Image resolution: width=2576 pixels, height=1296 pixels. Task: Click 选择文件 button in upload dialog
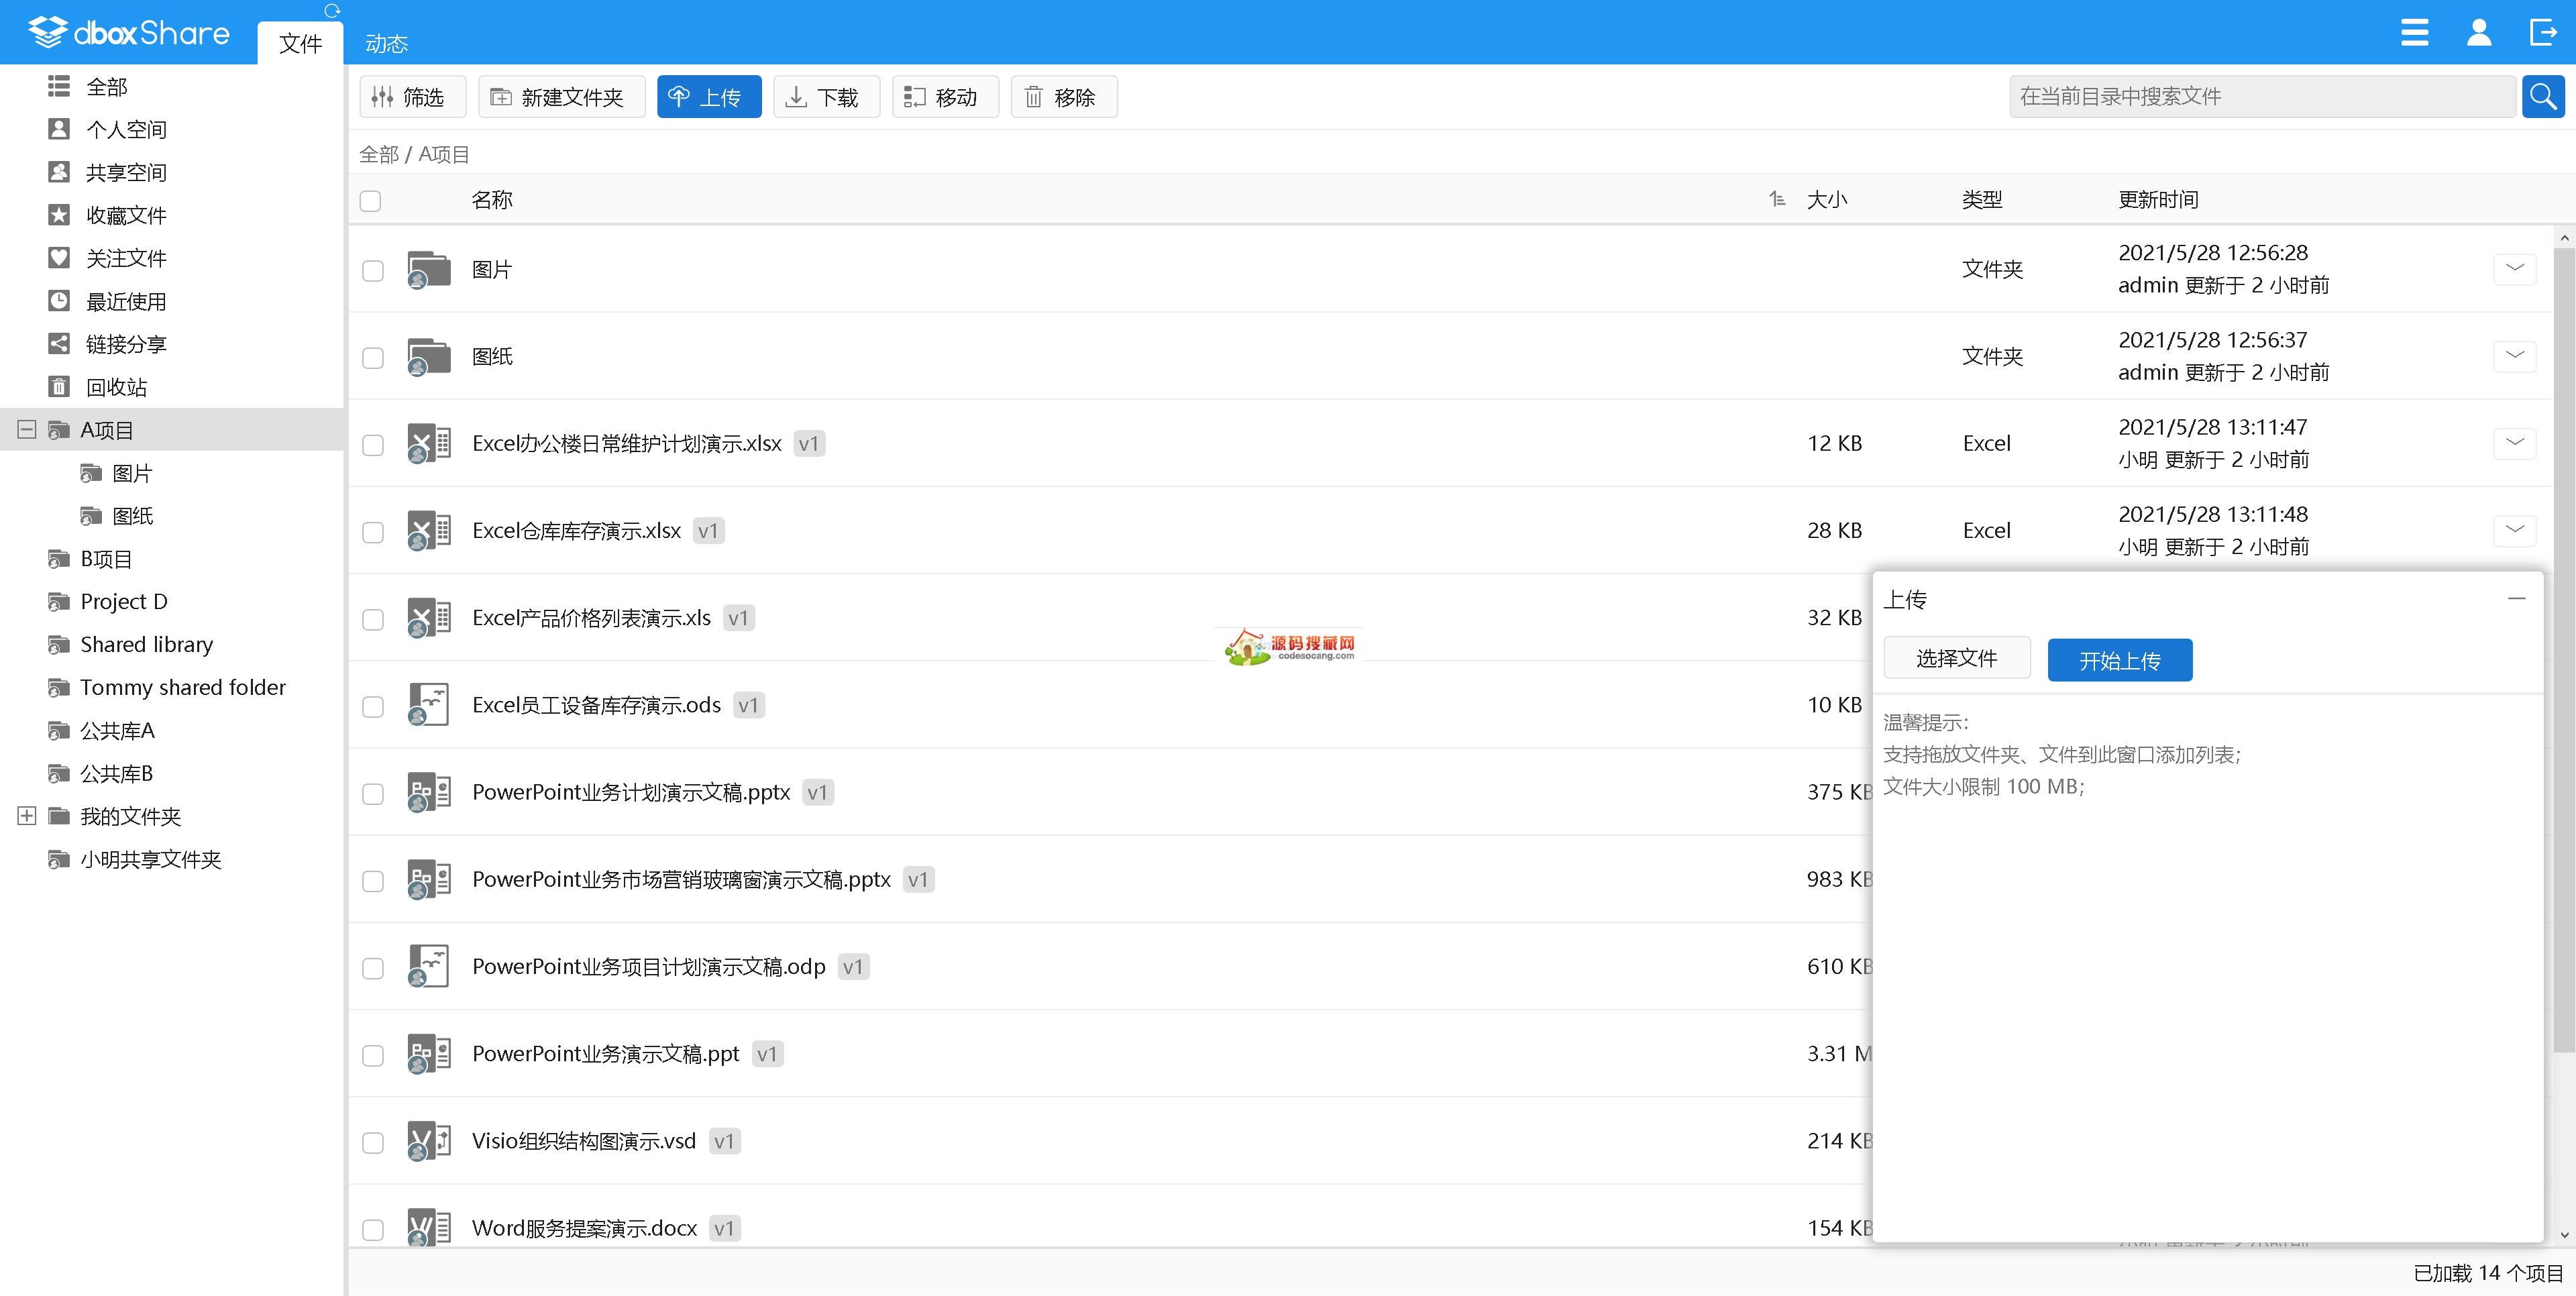point(1956,658)
